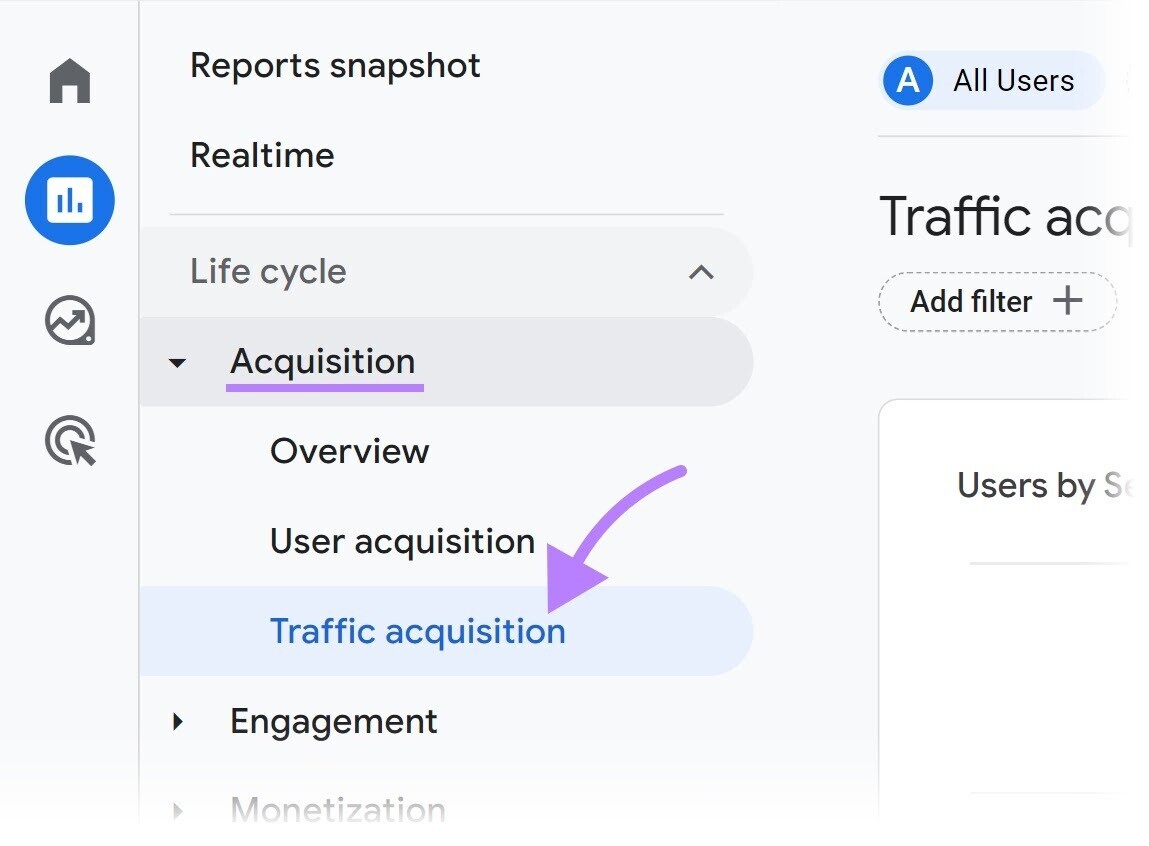Open the User acquisition report
The width and height of the screenshot is (1149, 846).
pyautogui.click(x=401, y=541)
